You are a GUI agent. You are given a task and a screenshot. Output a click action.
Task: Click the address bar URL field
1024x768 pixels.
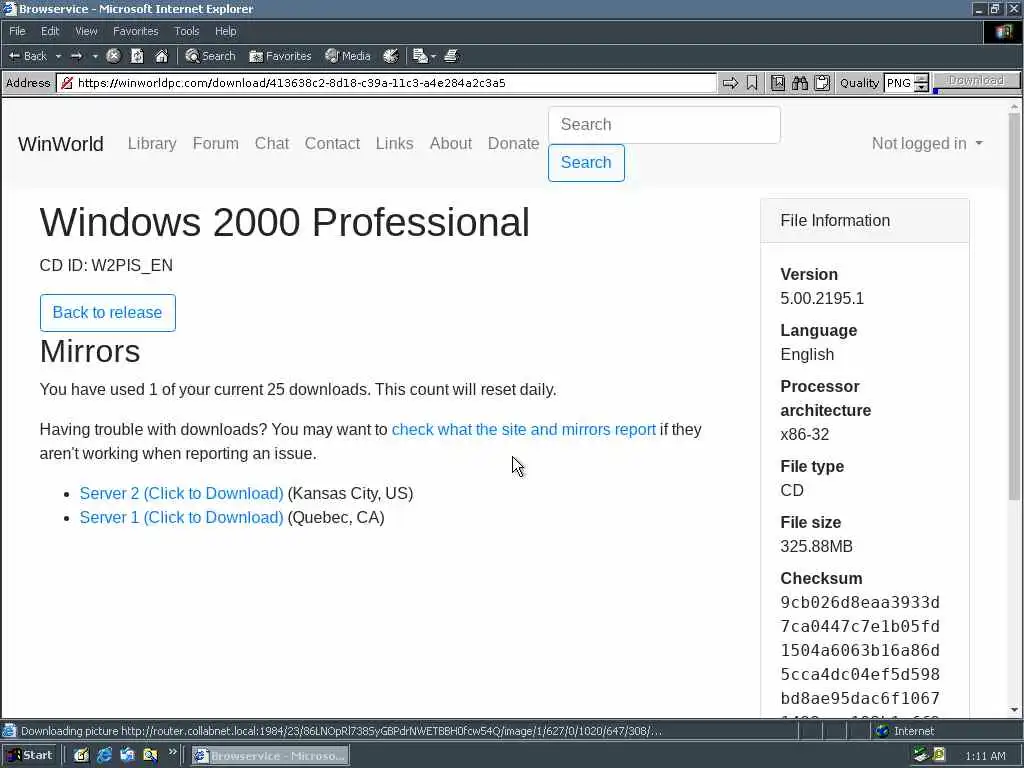click(396, 83)
